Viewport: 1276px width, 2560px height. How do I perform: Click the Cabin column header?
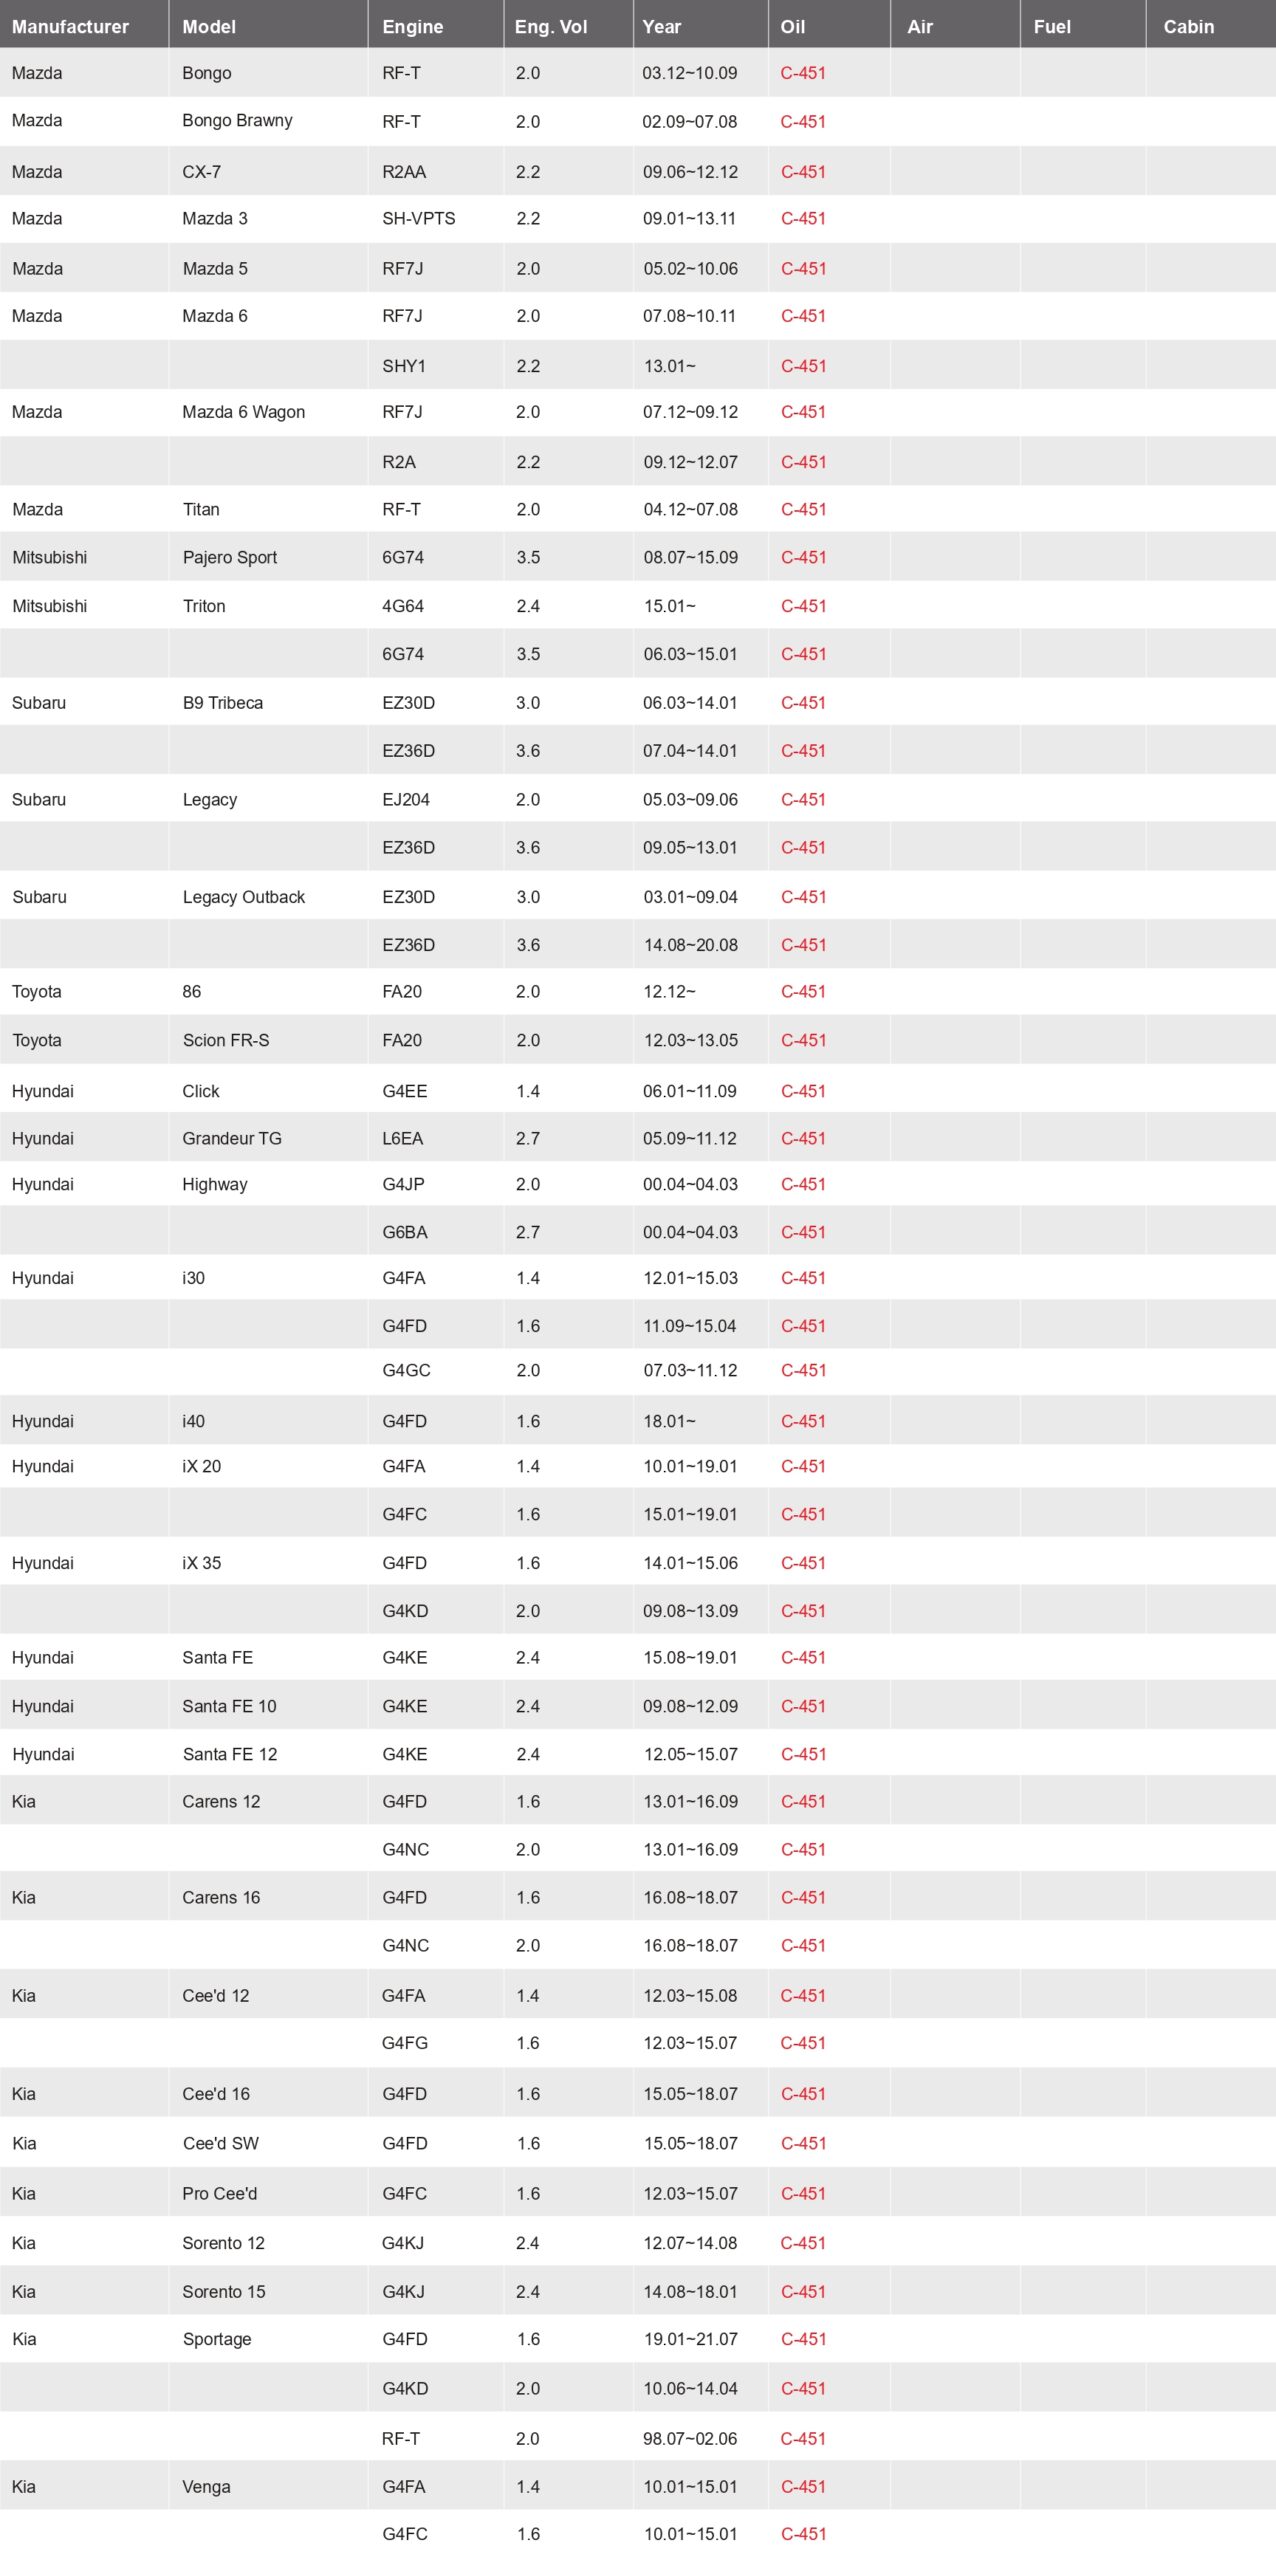pos(1188,27)
